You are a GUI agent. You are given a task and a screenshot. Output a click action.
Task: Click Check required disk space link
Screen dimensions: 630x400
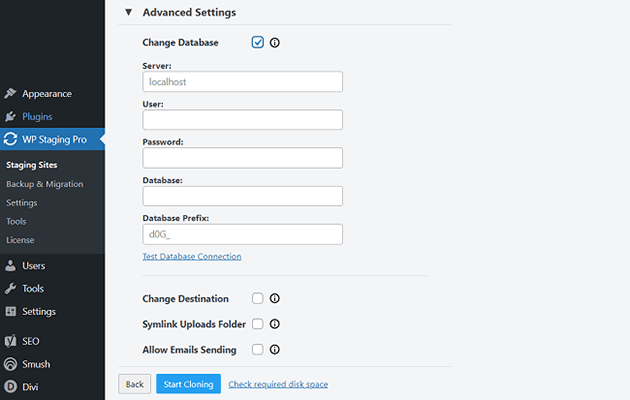click(278, 384)
